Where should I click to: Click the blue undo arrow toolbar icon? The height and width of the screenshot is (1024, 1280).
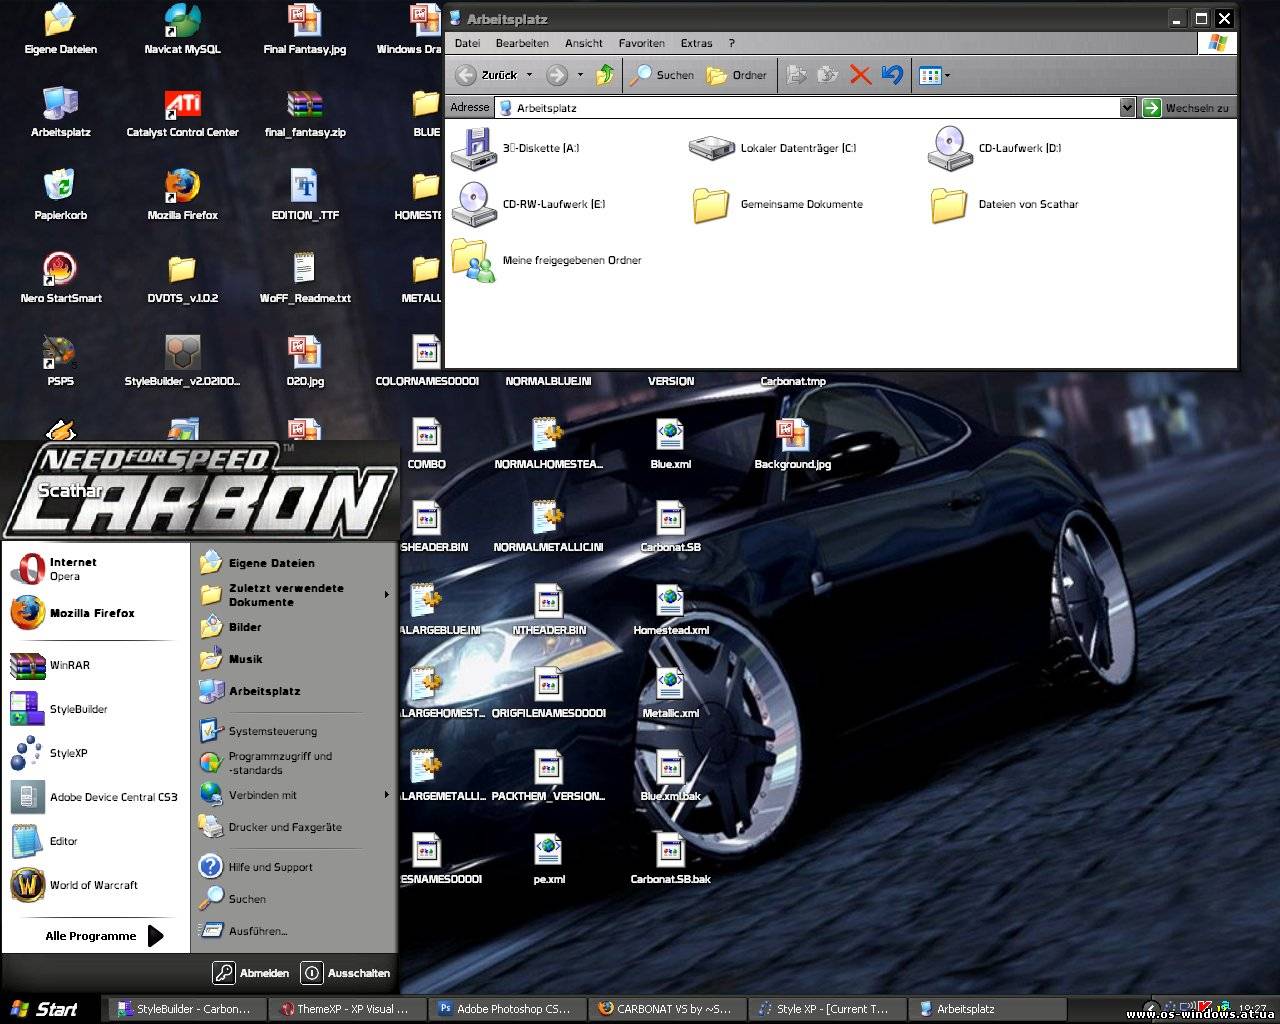click(x=892, y=75)
